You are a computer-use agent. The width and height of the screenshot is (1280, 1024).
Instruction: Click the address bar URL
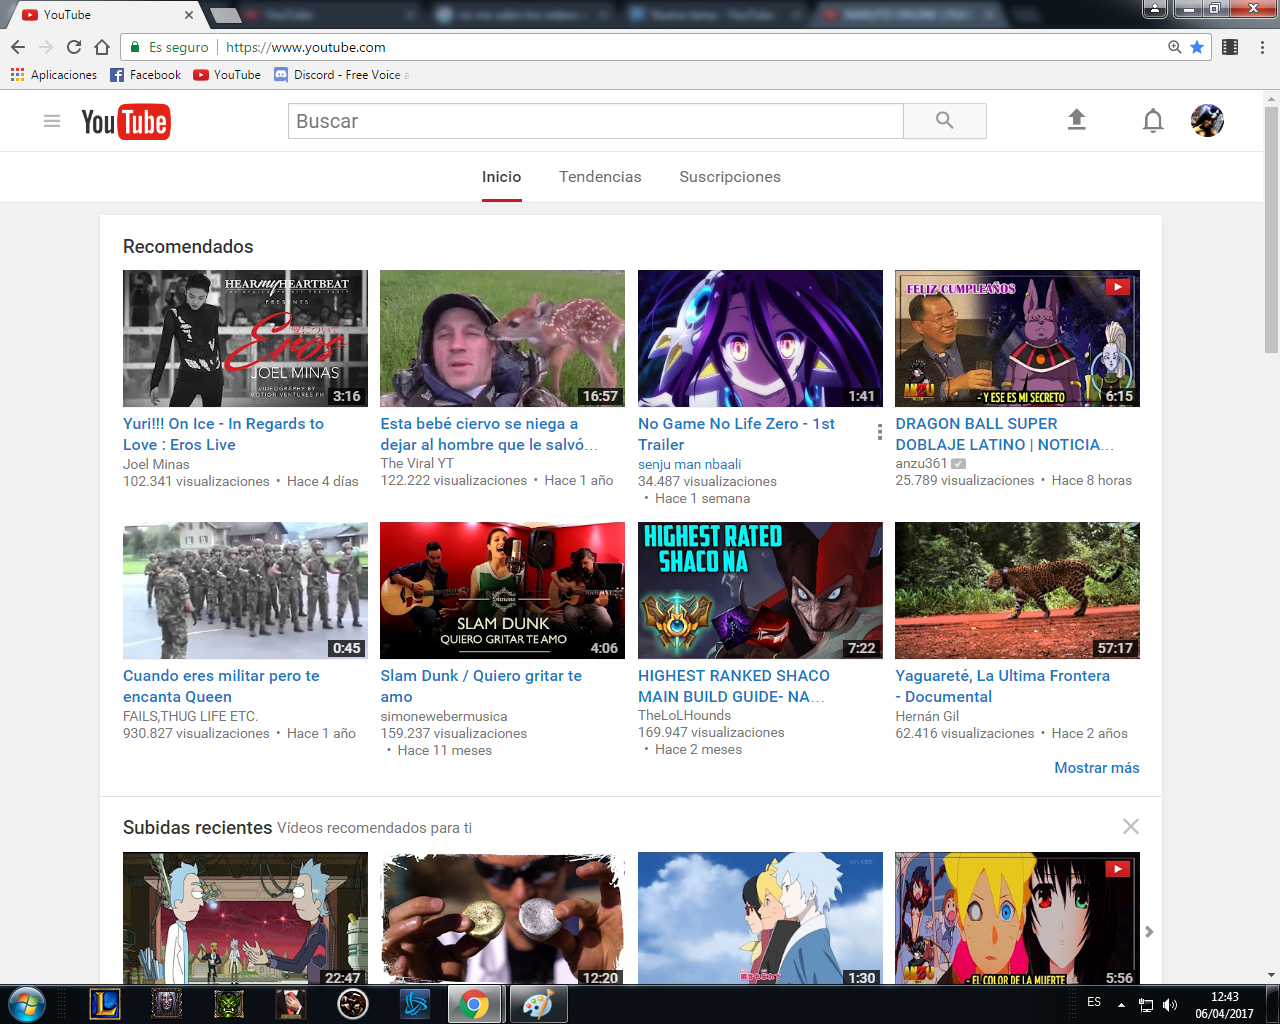tap(306, 47)
